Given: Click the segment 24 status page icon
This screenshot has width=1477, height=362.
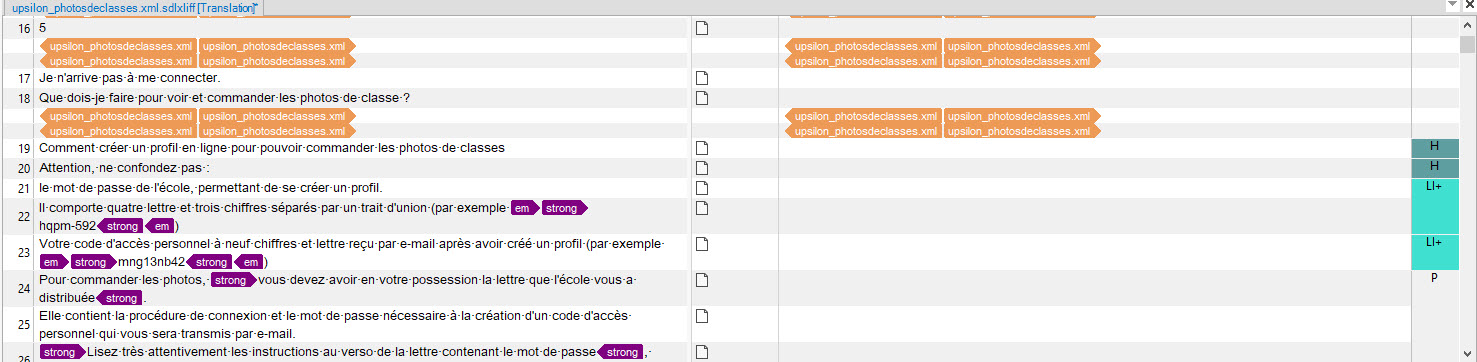Looking at the screenshot, I should pos(702,278).
